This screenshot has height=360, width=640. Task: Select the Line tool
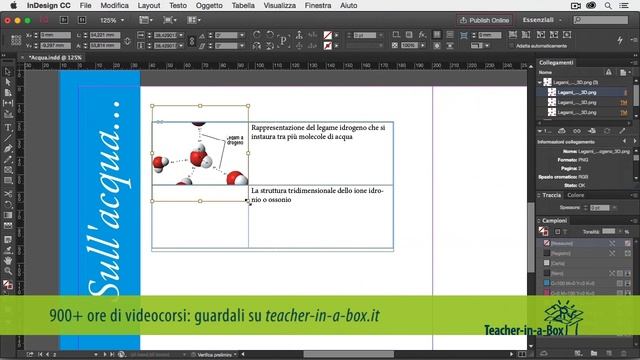pyautogui.click(x=8, y=138)
